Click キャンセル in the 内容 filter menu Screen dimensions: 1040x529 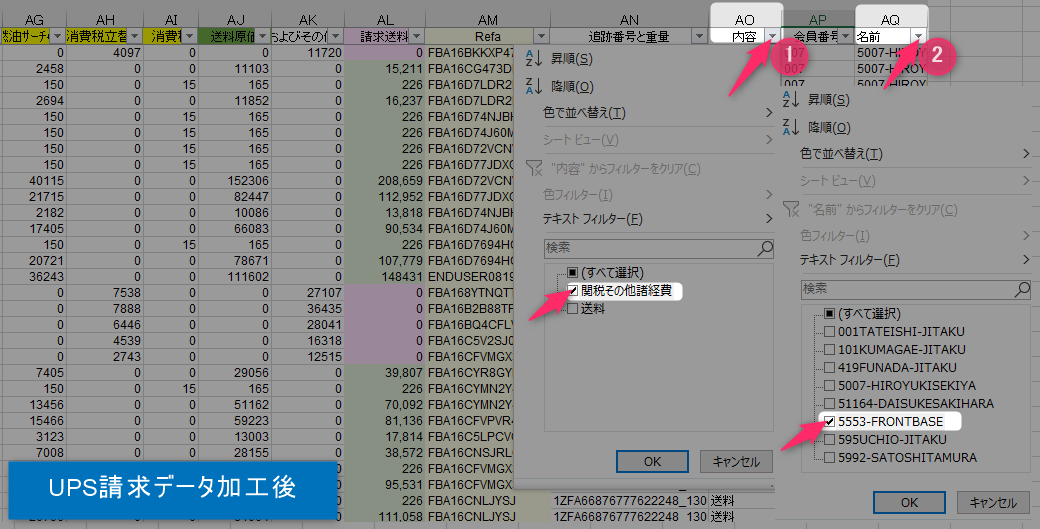point(736,462)
